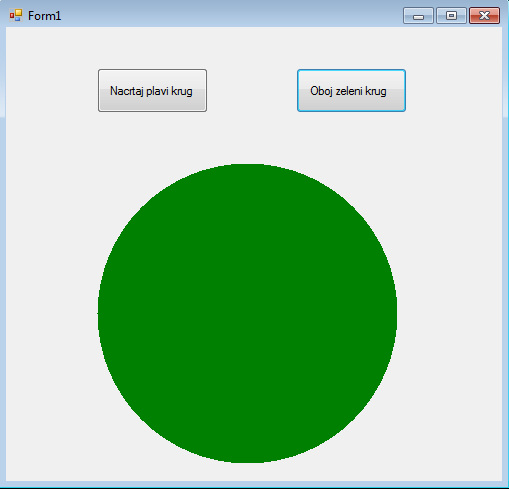The width and height of the screenshot is (509, 489).
Task: Select the focused button with blue outline
Action: [351, 90]
